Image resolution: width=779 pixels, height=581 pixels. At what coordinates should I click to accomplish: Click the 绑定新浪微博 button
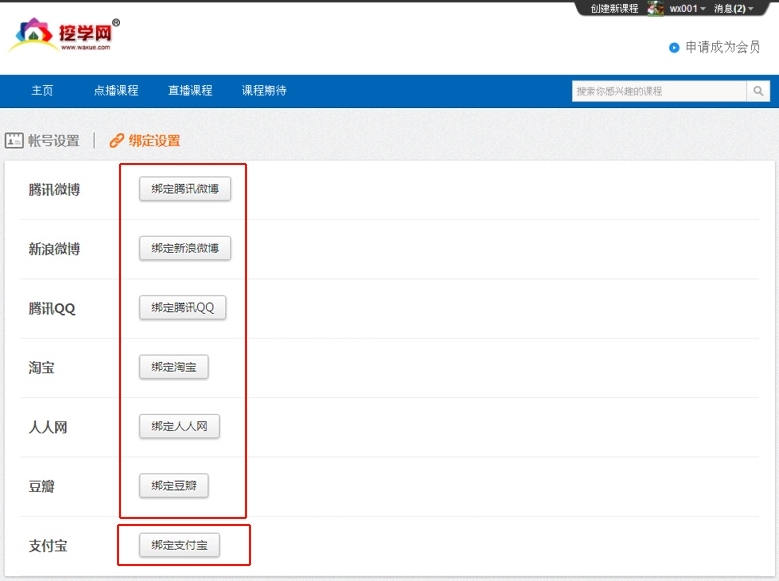click(185, 248)
